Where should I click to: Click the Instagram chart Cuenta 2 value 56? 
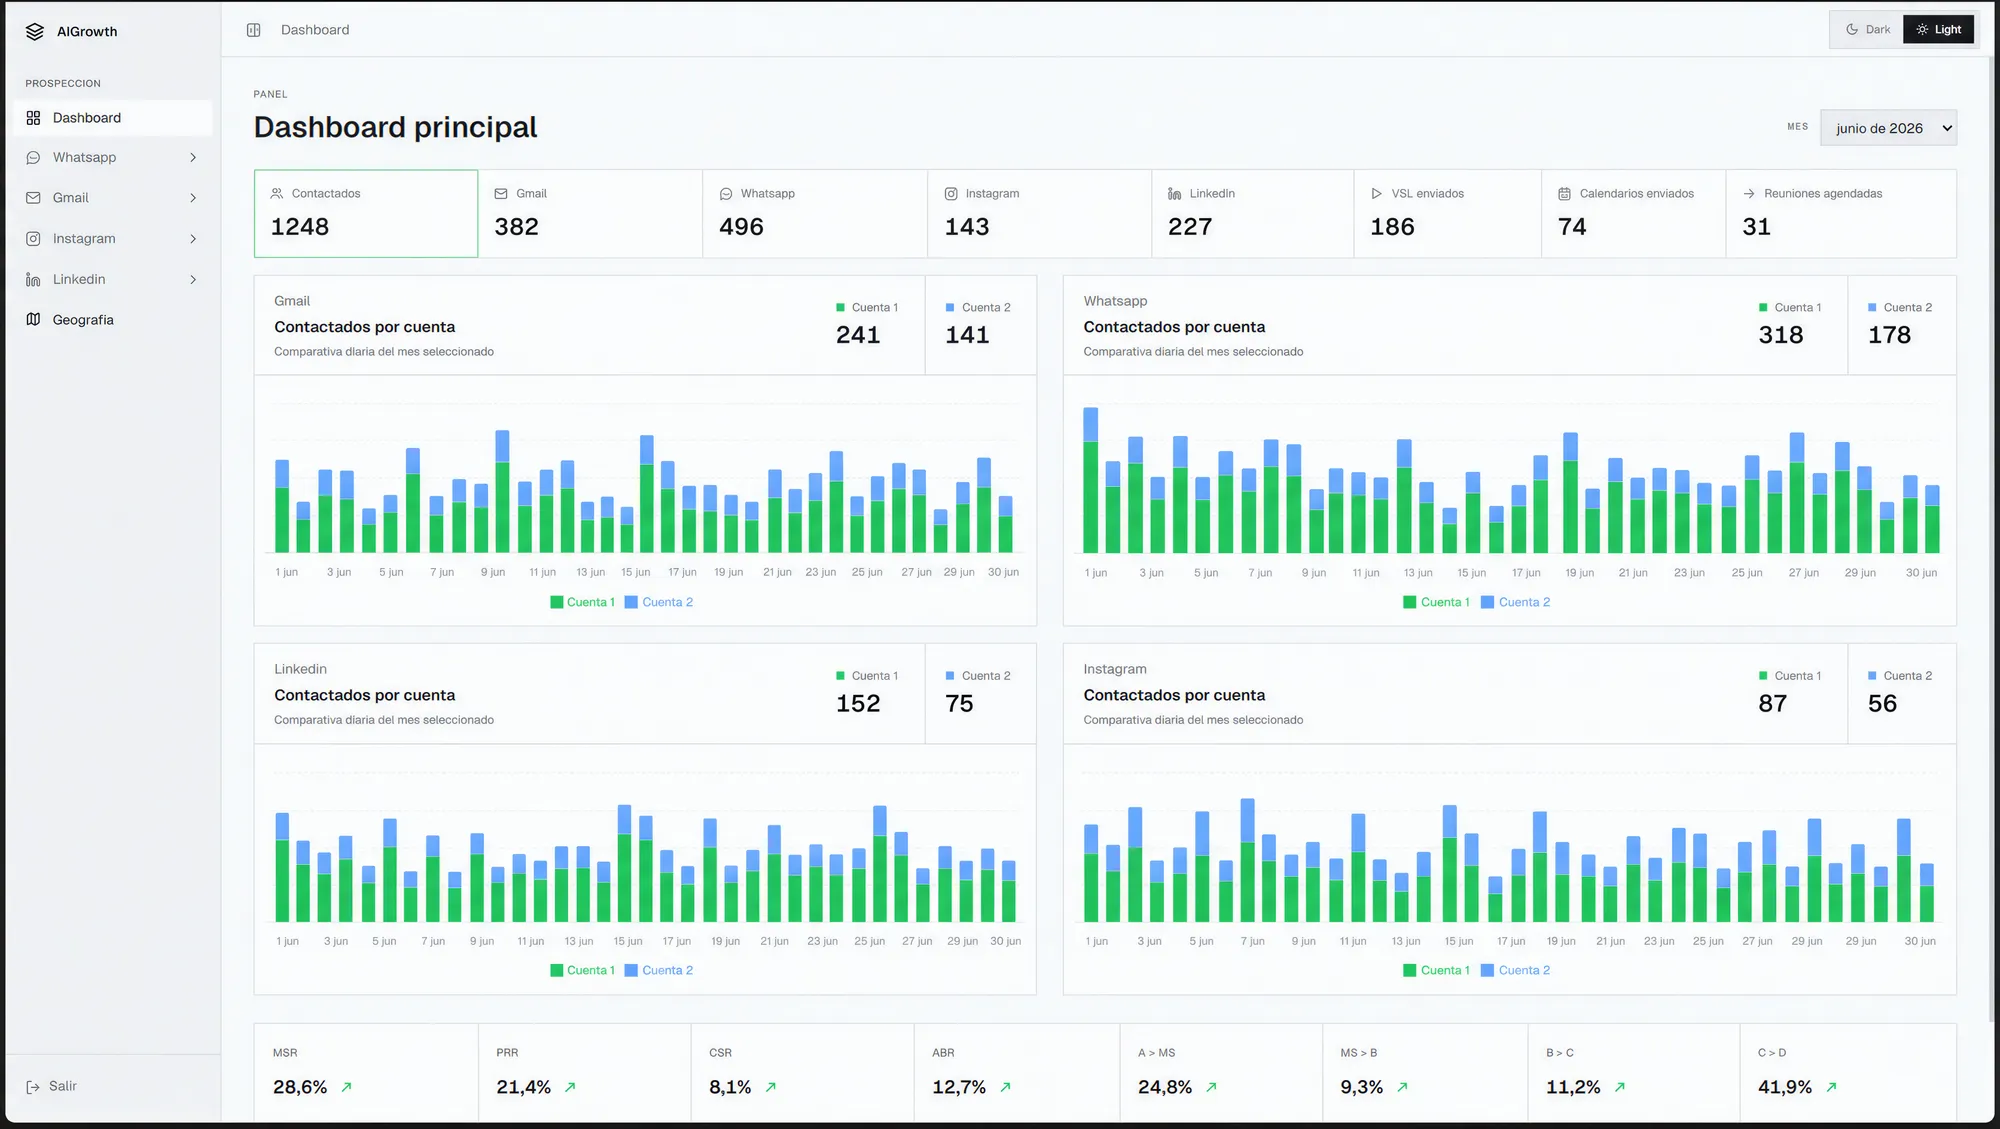click(x=1882, y=704)
